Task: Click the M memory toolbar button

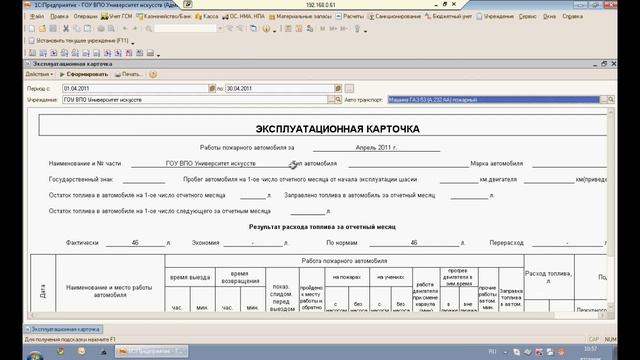Action: [322, 29]
